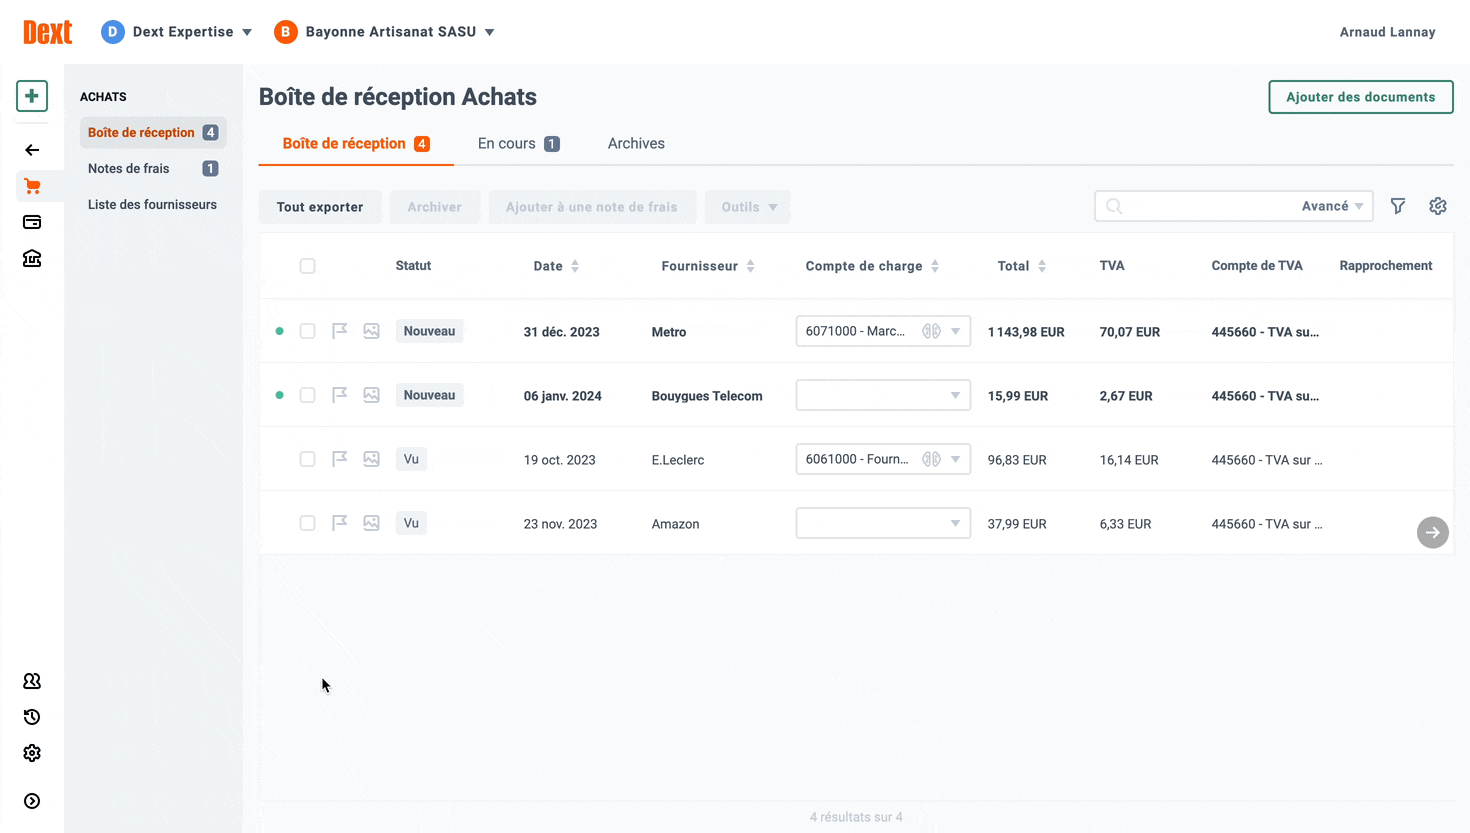Viewport: 1470px width, 833px height.
Task: Open the Arnaud Lannay user menu
Action: pos(1387,32)
